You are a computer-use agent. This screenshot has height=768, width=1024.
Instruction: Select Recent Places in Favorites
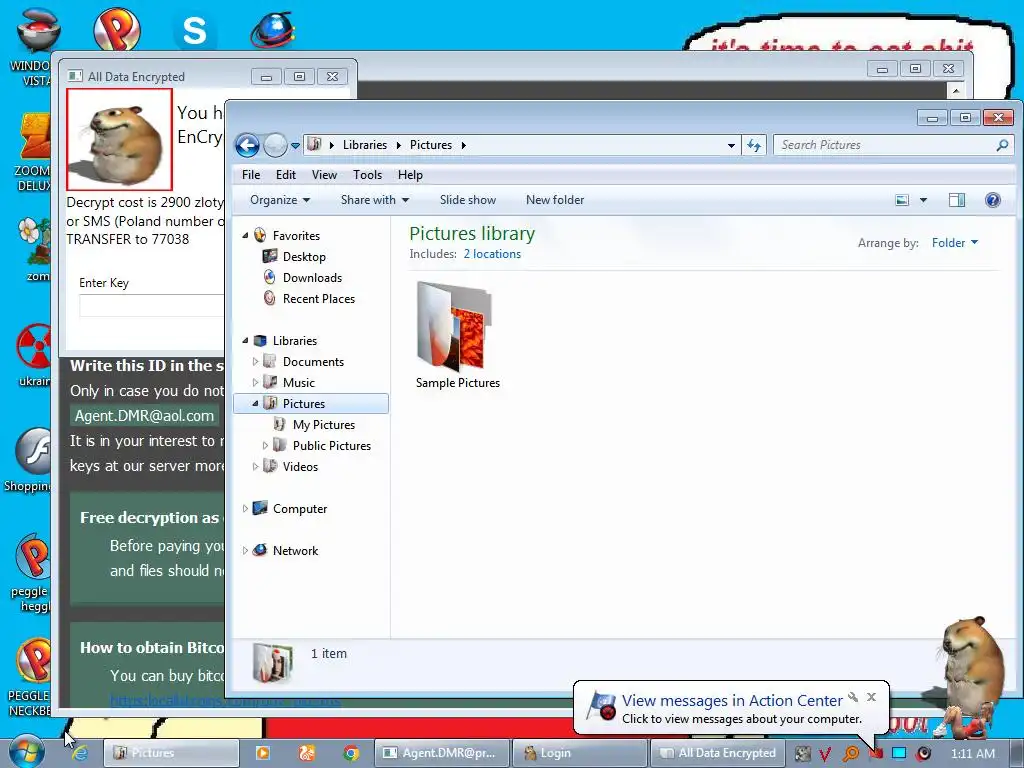coord(319,298)
